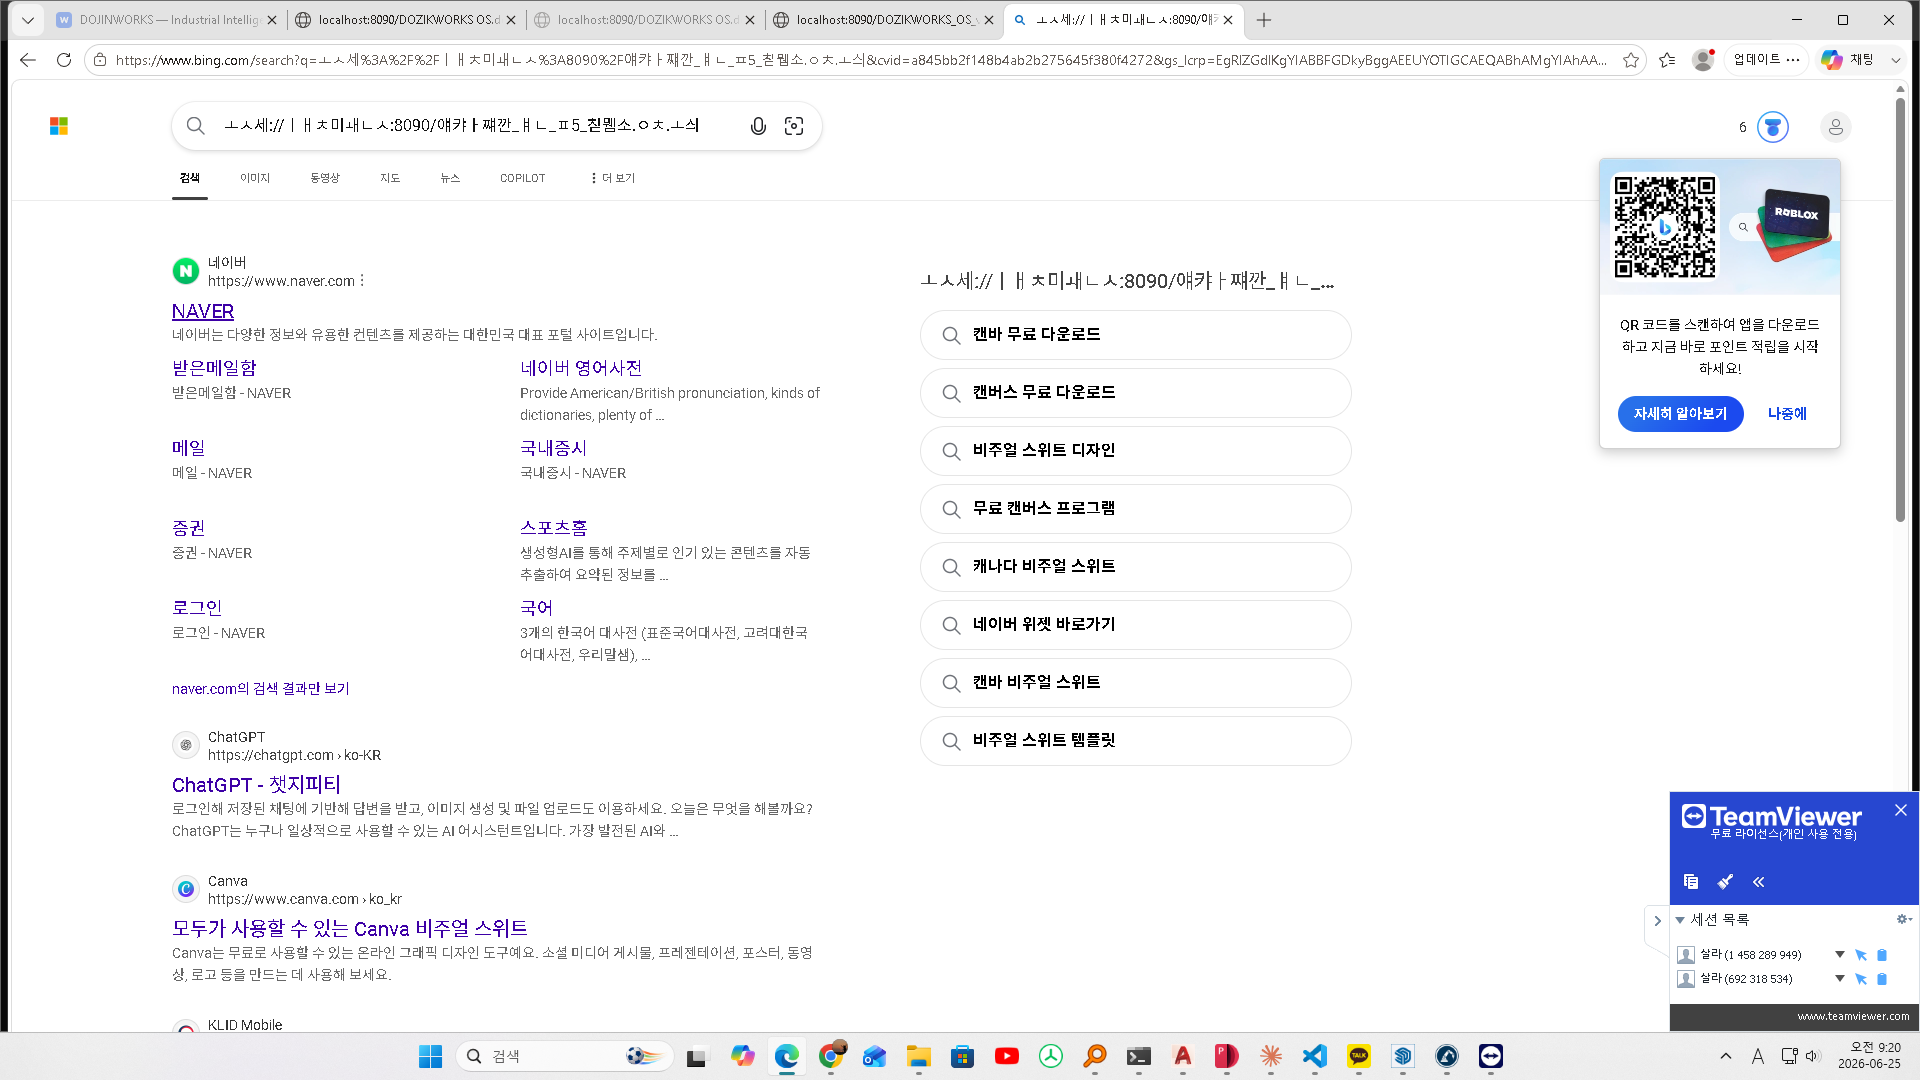This screenshot has width=1920, height=1080.
Task: Switch to the 지도 search tab
Action: (390, 178)
